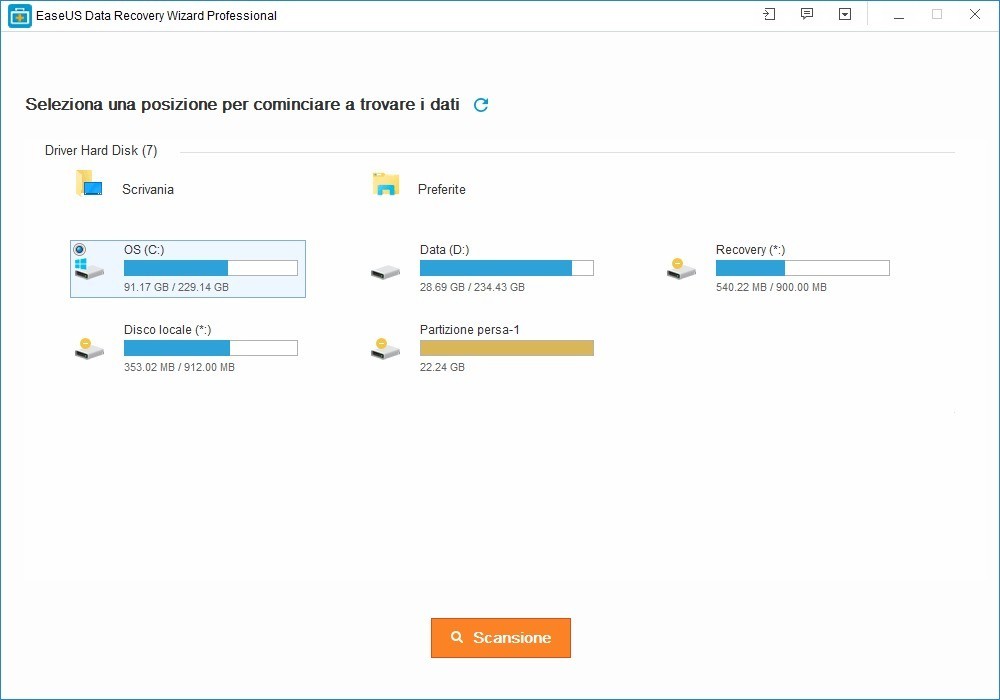Click the yellow Partizione persa-1 bar
Screen dimensions: 1000x700
506,348
